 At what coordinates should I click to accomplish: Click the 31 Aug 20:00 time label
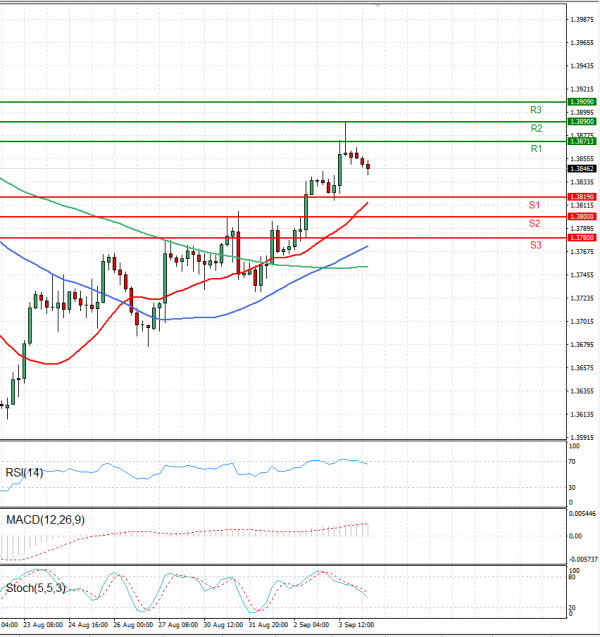[269, 624]
